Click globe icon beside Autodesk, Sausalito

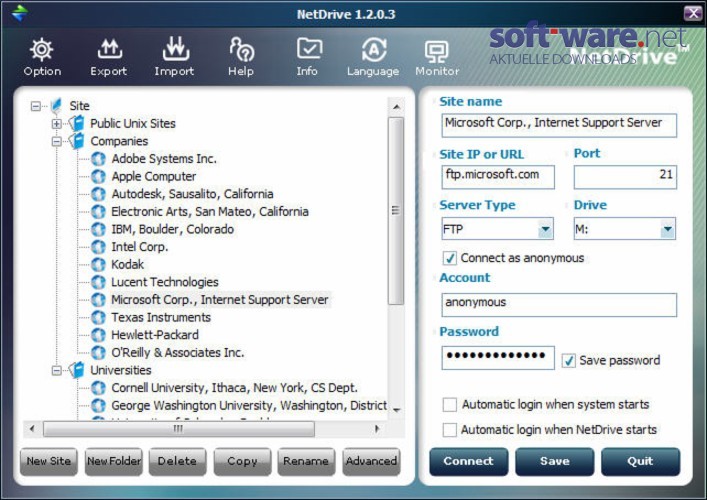pos(98,194)
